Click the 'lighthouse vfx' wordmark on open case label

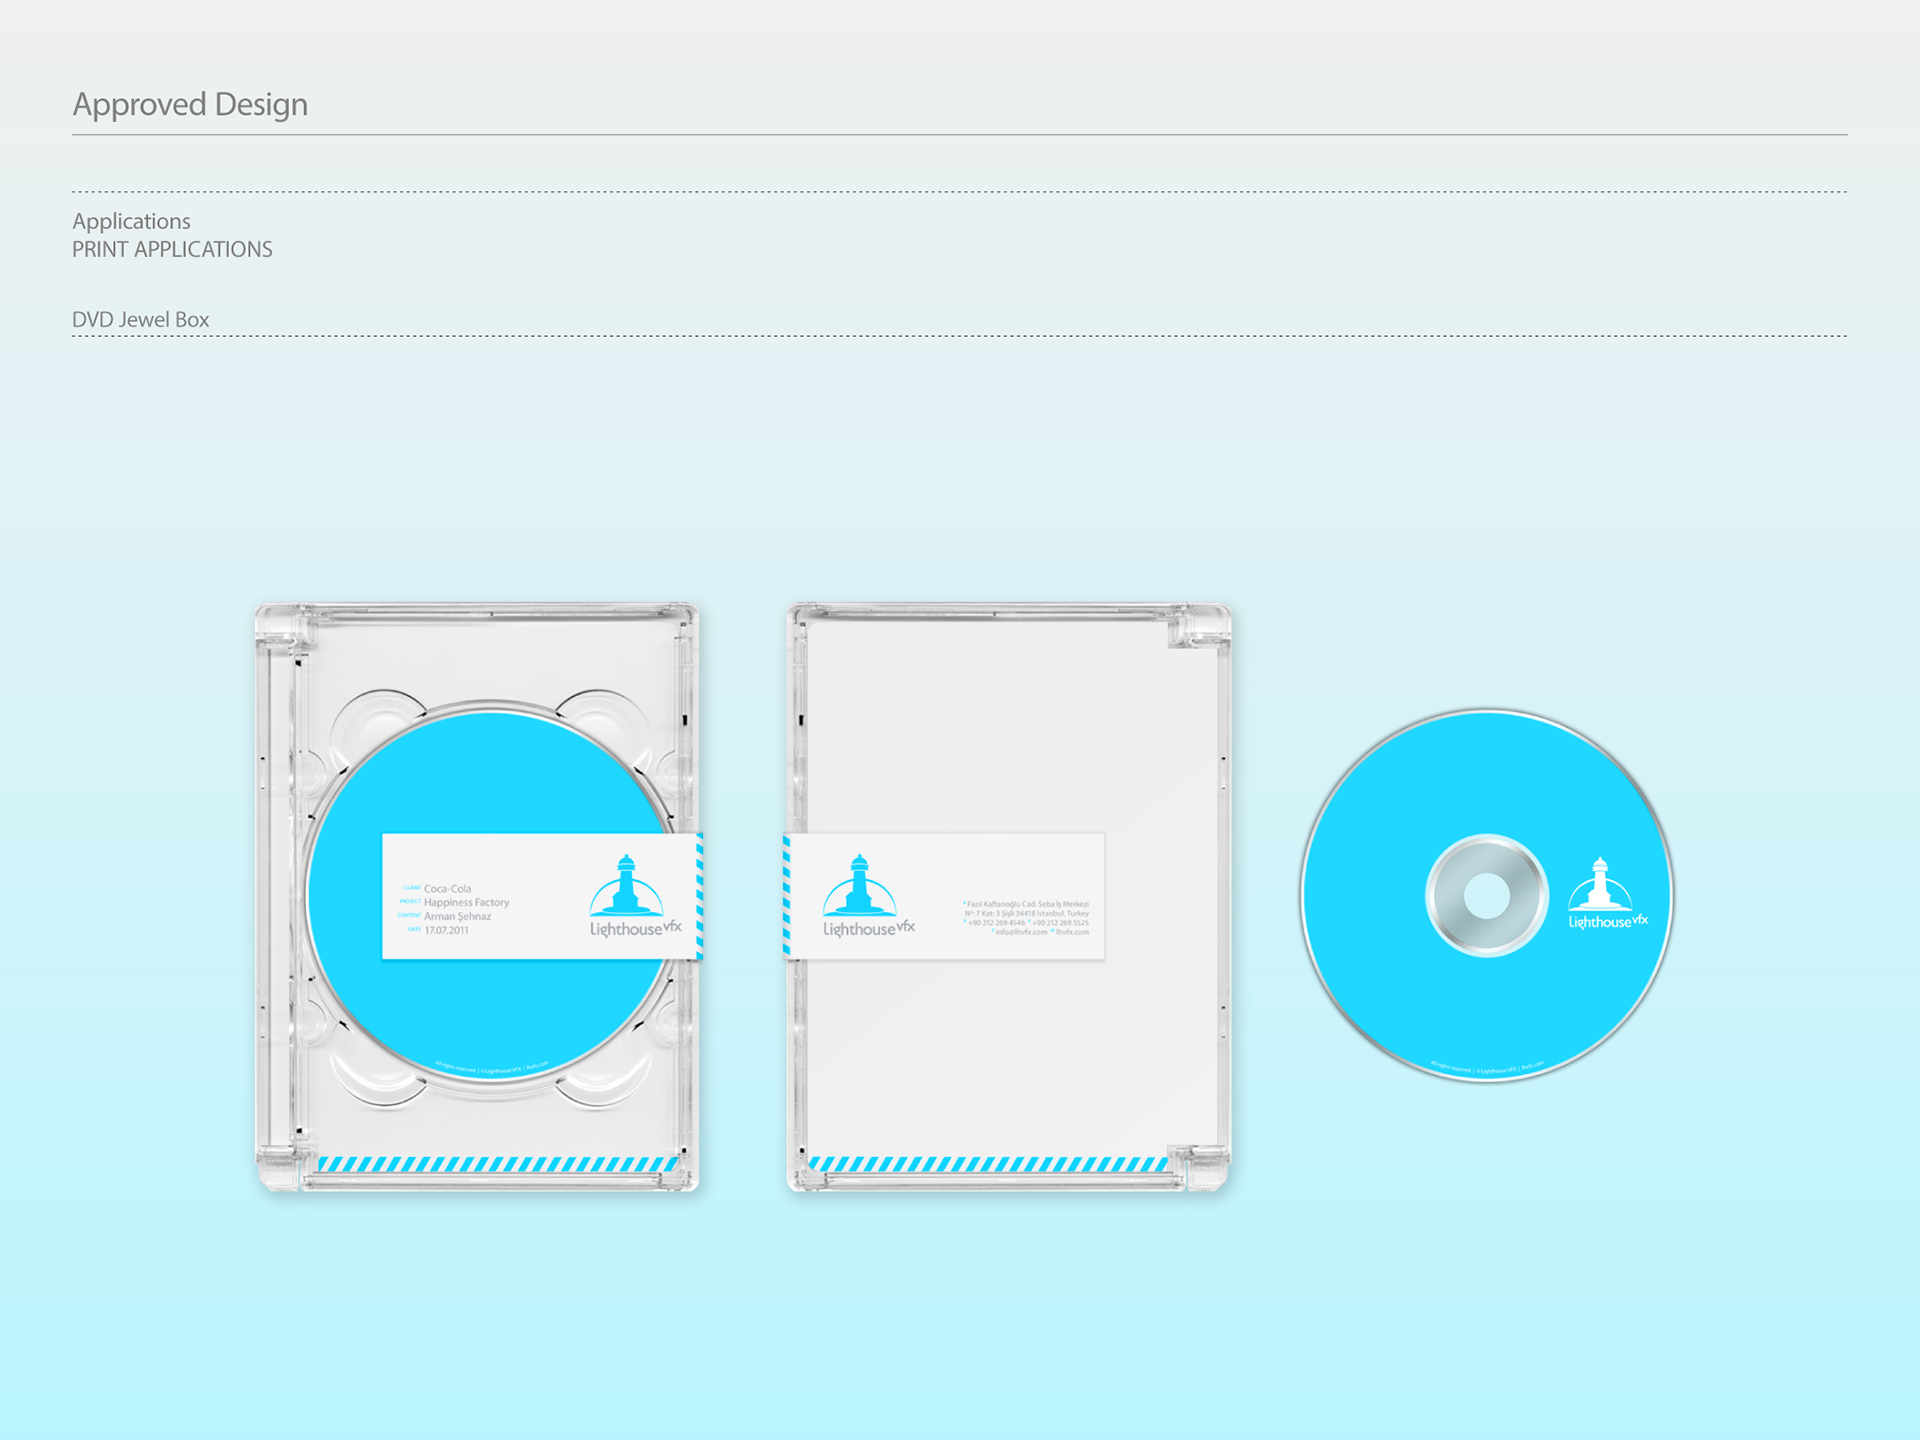[636, 928]
